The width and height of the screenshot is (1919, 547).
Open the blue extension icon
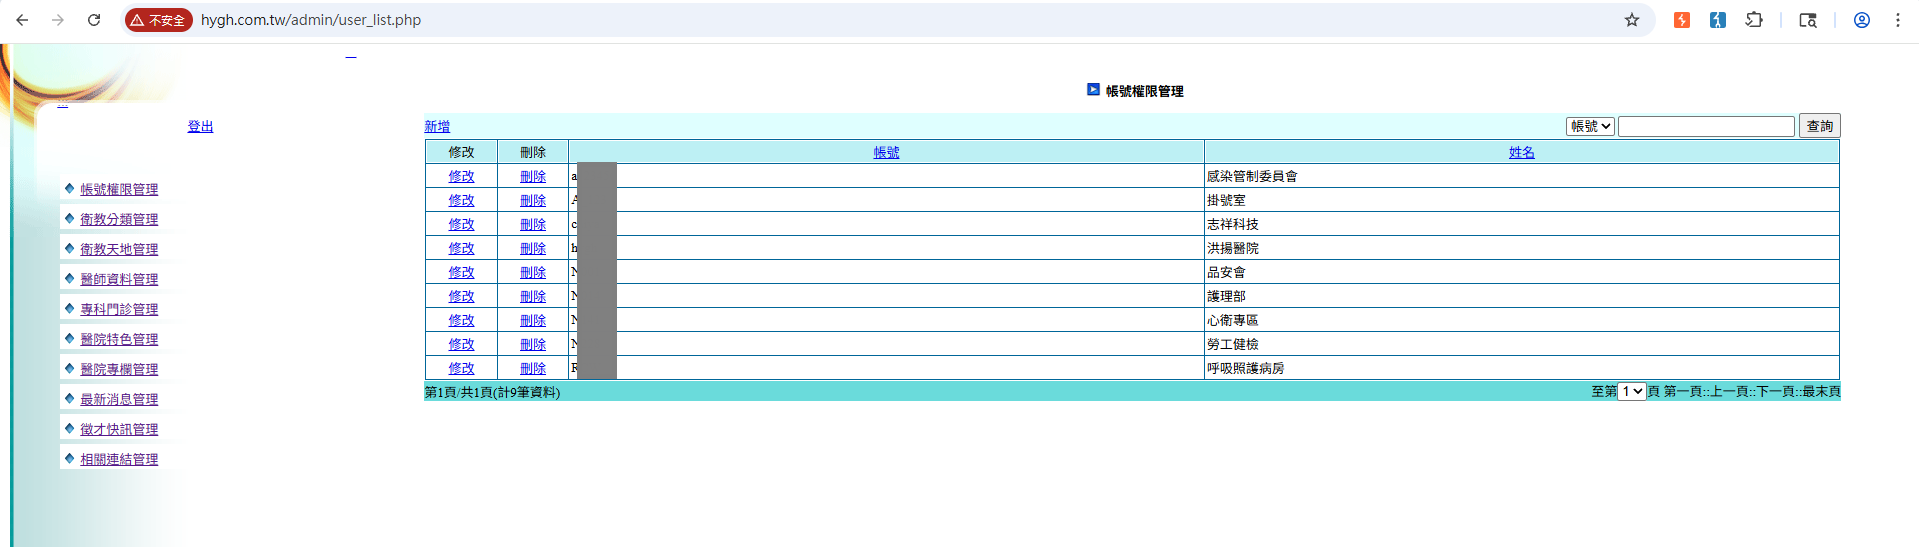click(x=1718, y=20)
